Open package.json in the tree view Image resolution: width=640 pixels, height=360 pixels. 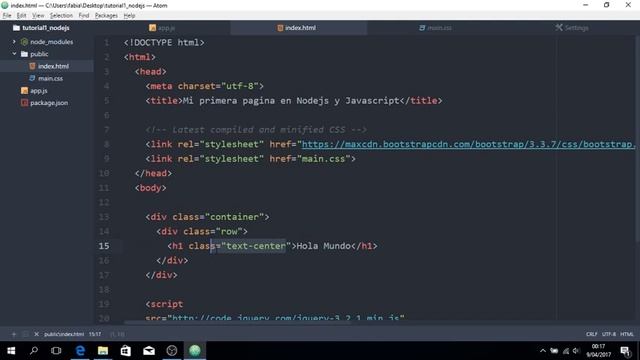pyautogui.click(x=49, y=103)
